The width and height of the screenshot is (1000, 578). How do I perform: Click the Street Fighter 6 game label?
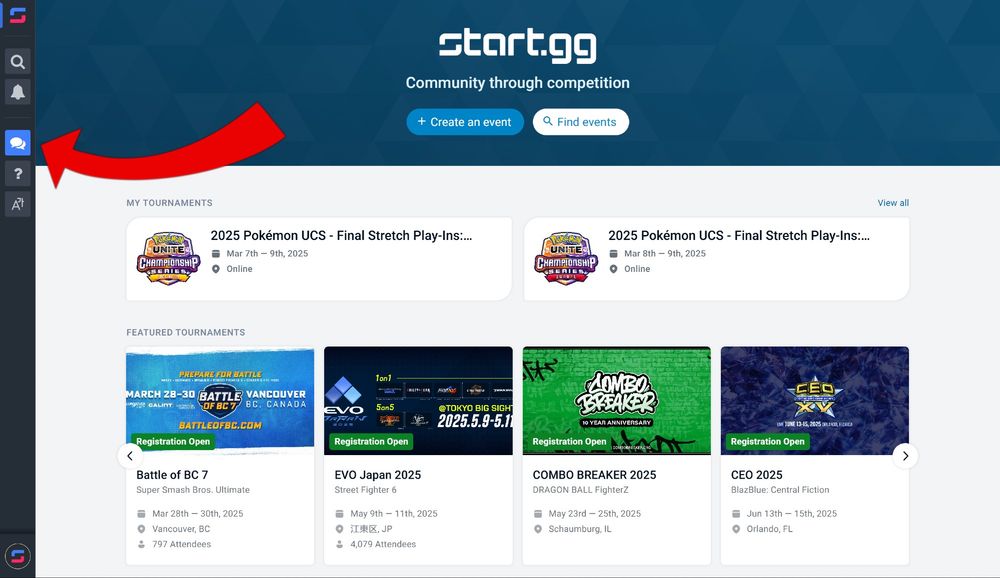365,490
